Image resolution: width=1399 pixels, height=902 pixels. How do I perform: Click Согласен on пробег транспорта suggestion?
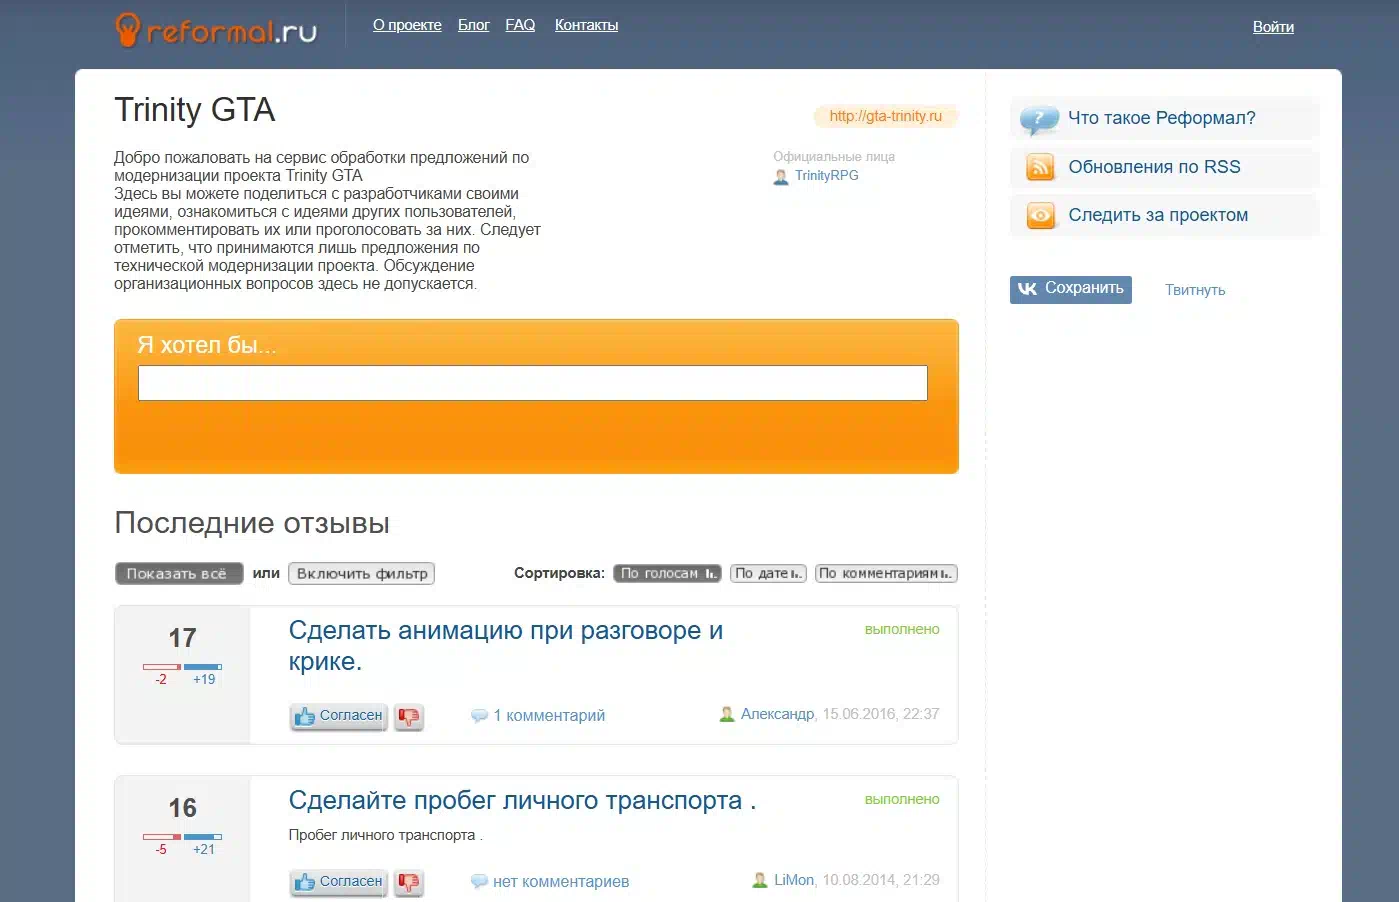point(339,883)
